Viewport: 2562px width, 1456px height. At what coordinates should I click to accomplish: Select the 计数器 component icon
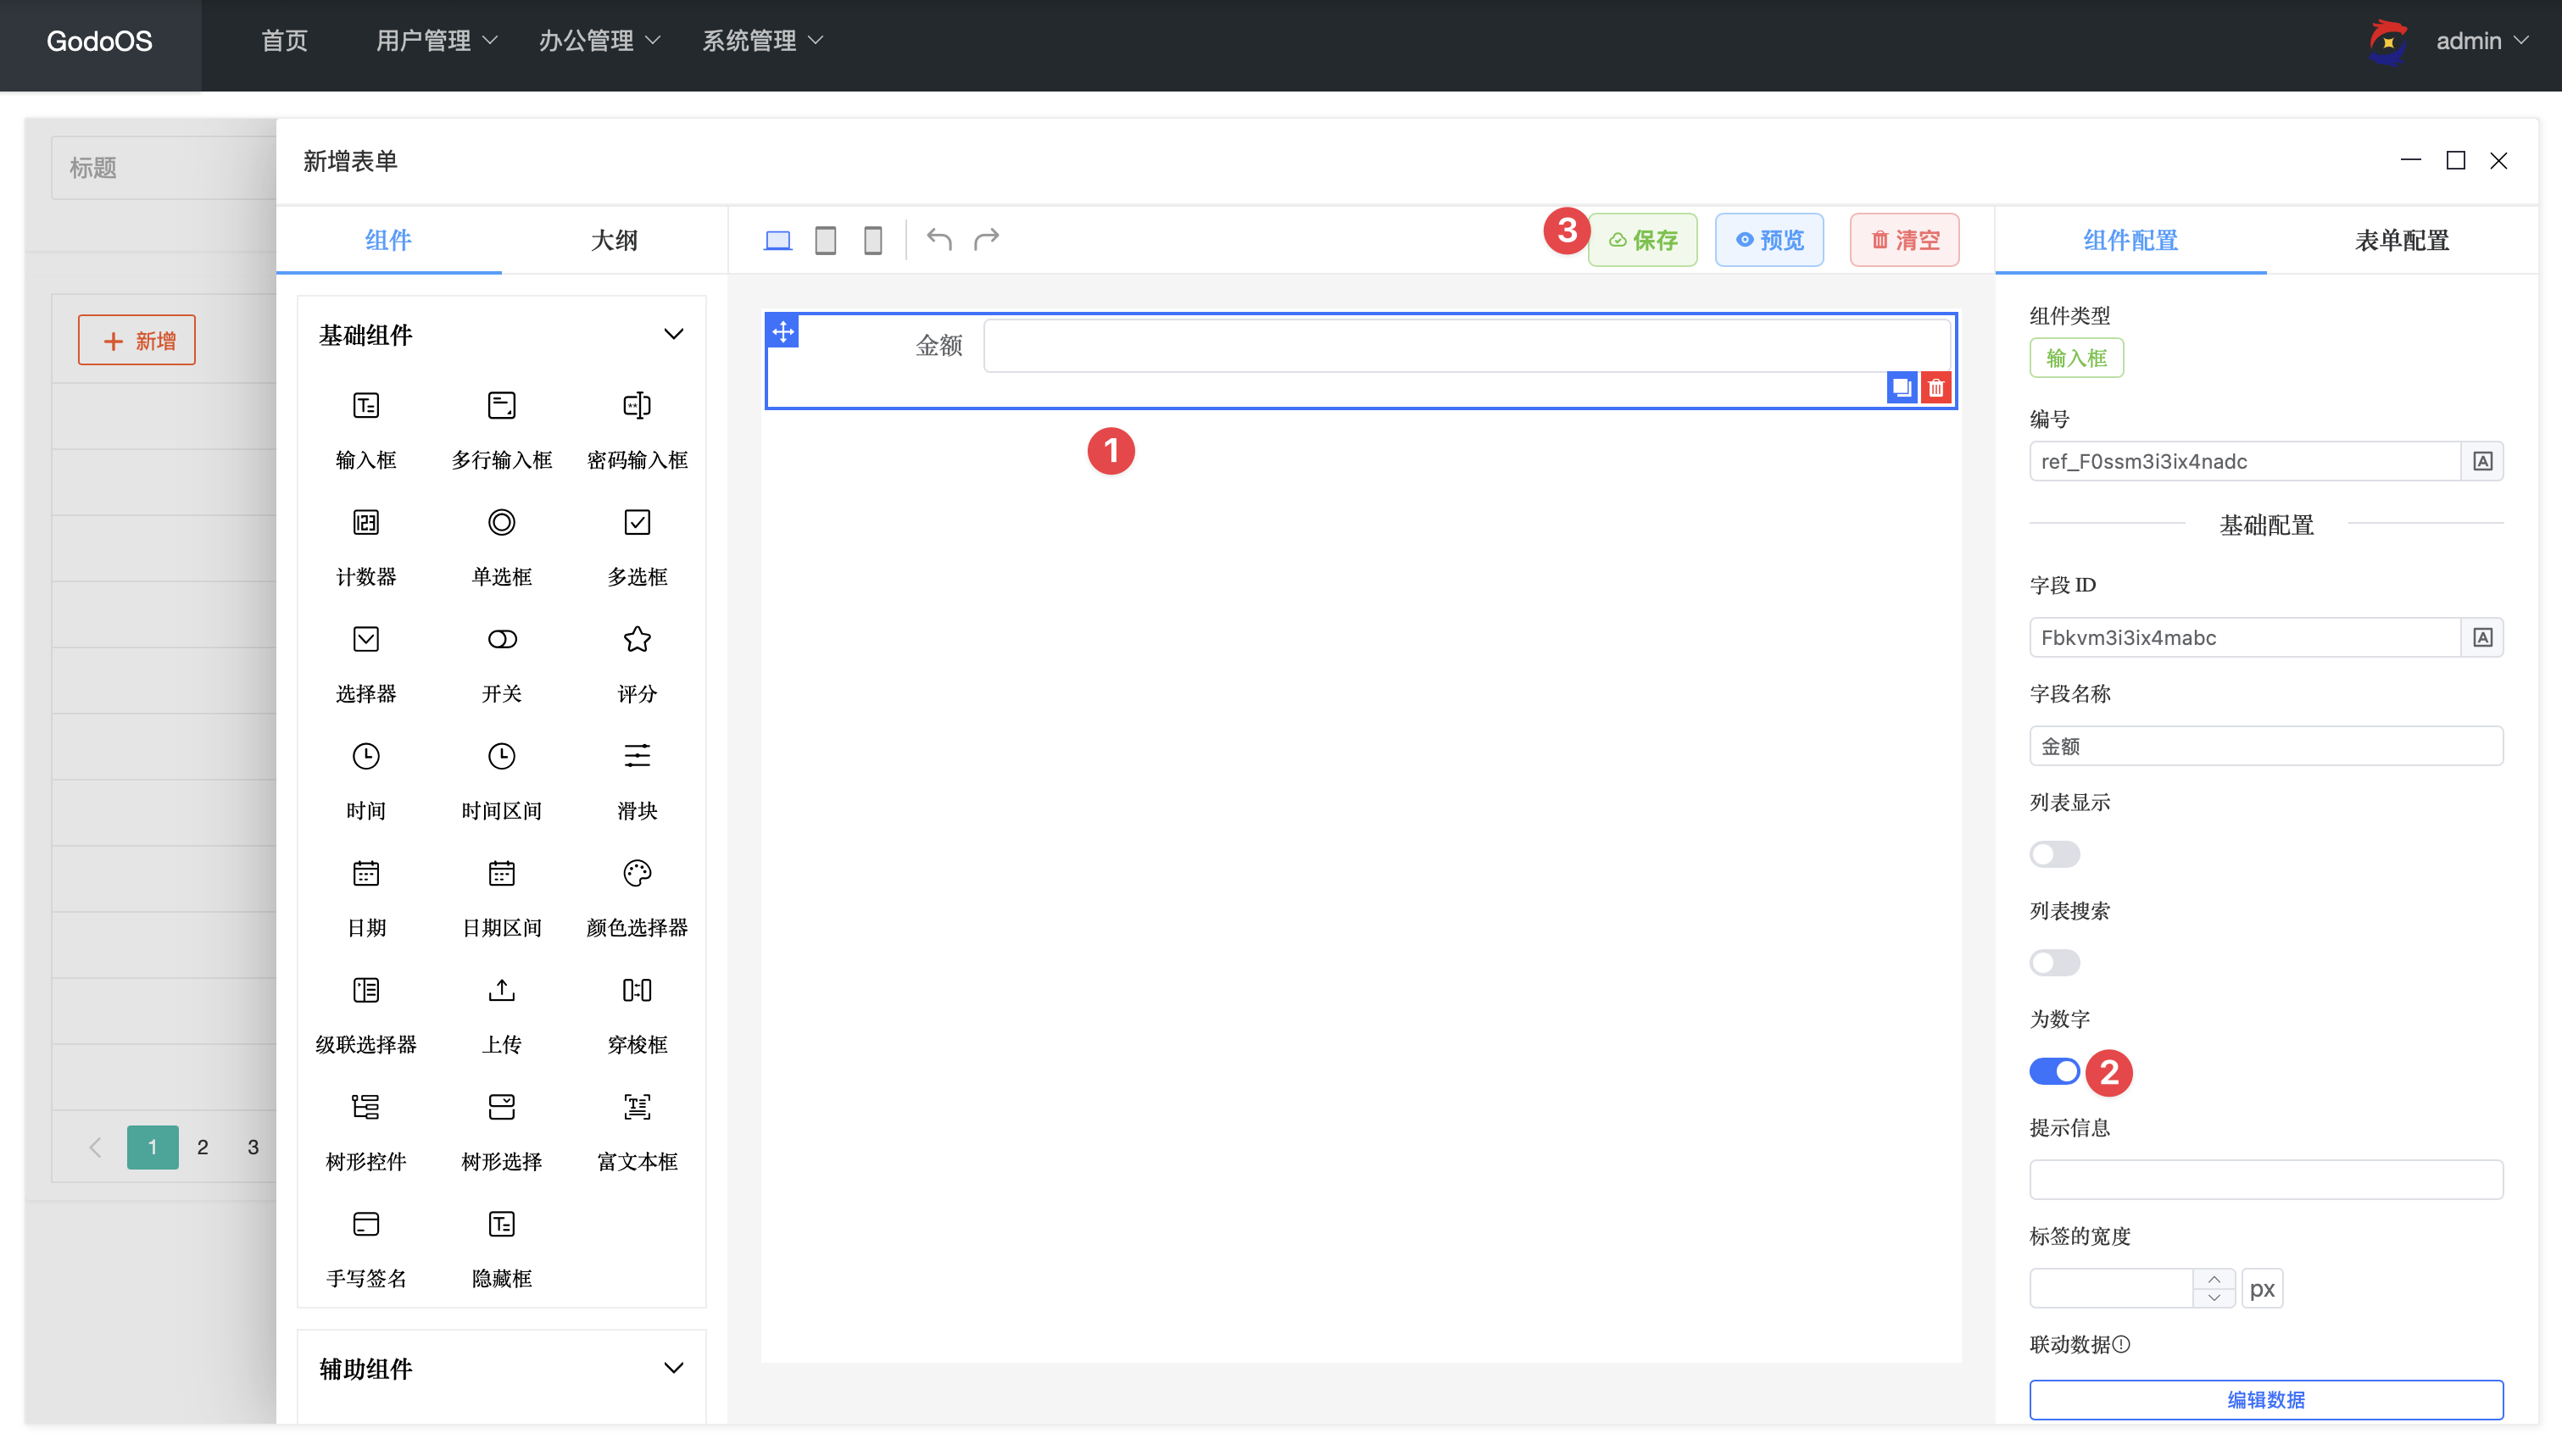(366, 522)
